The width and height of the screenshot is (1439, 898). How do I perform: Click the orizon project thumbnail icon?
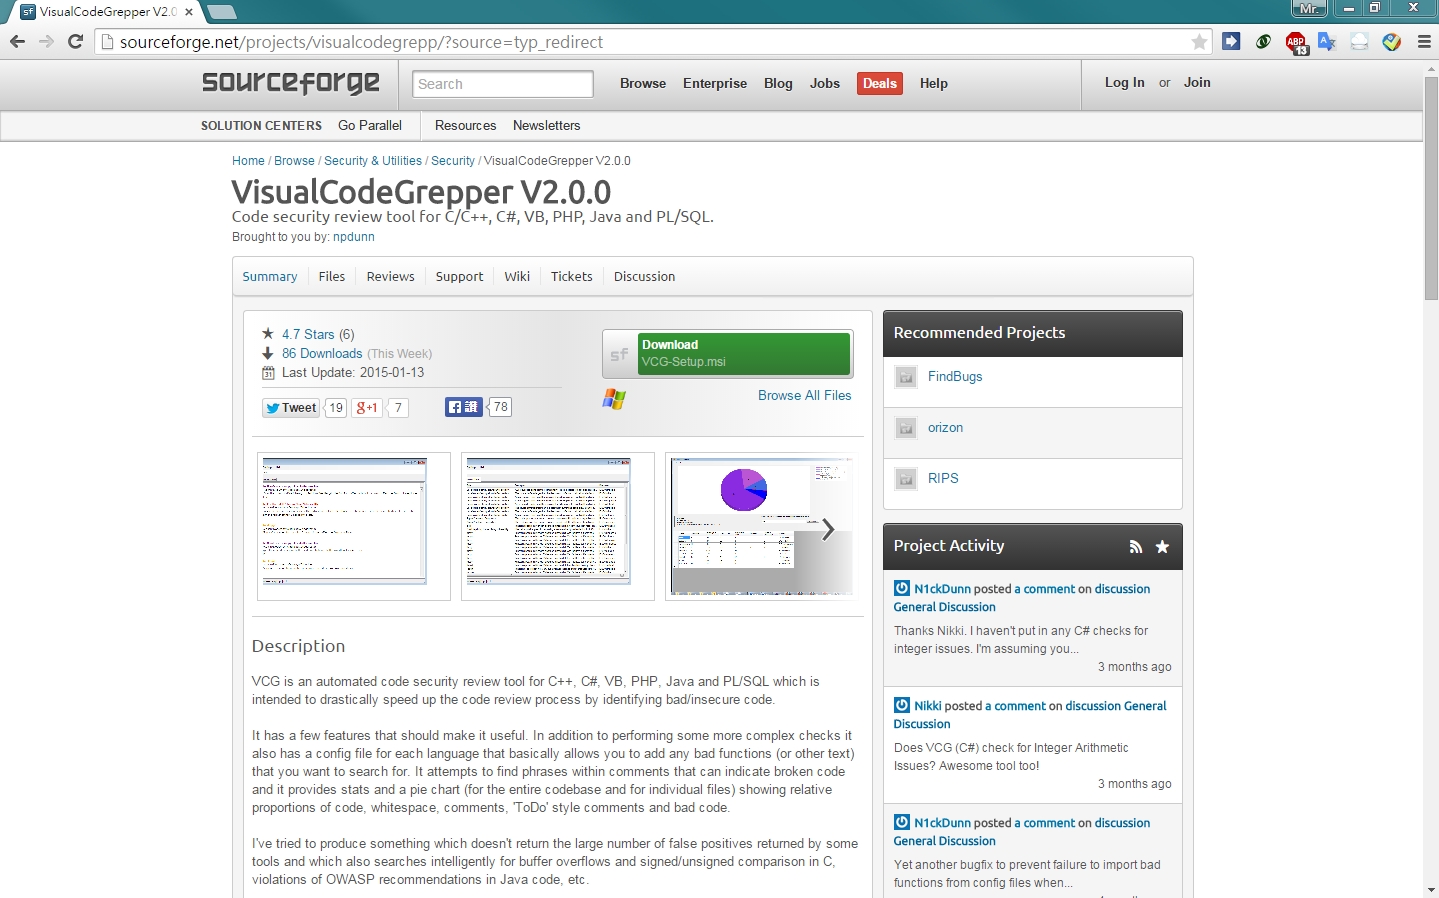point(905,428)
